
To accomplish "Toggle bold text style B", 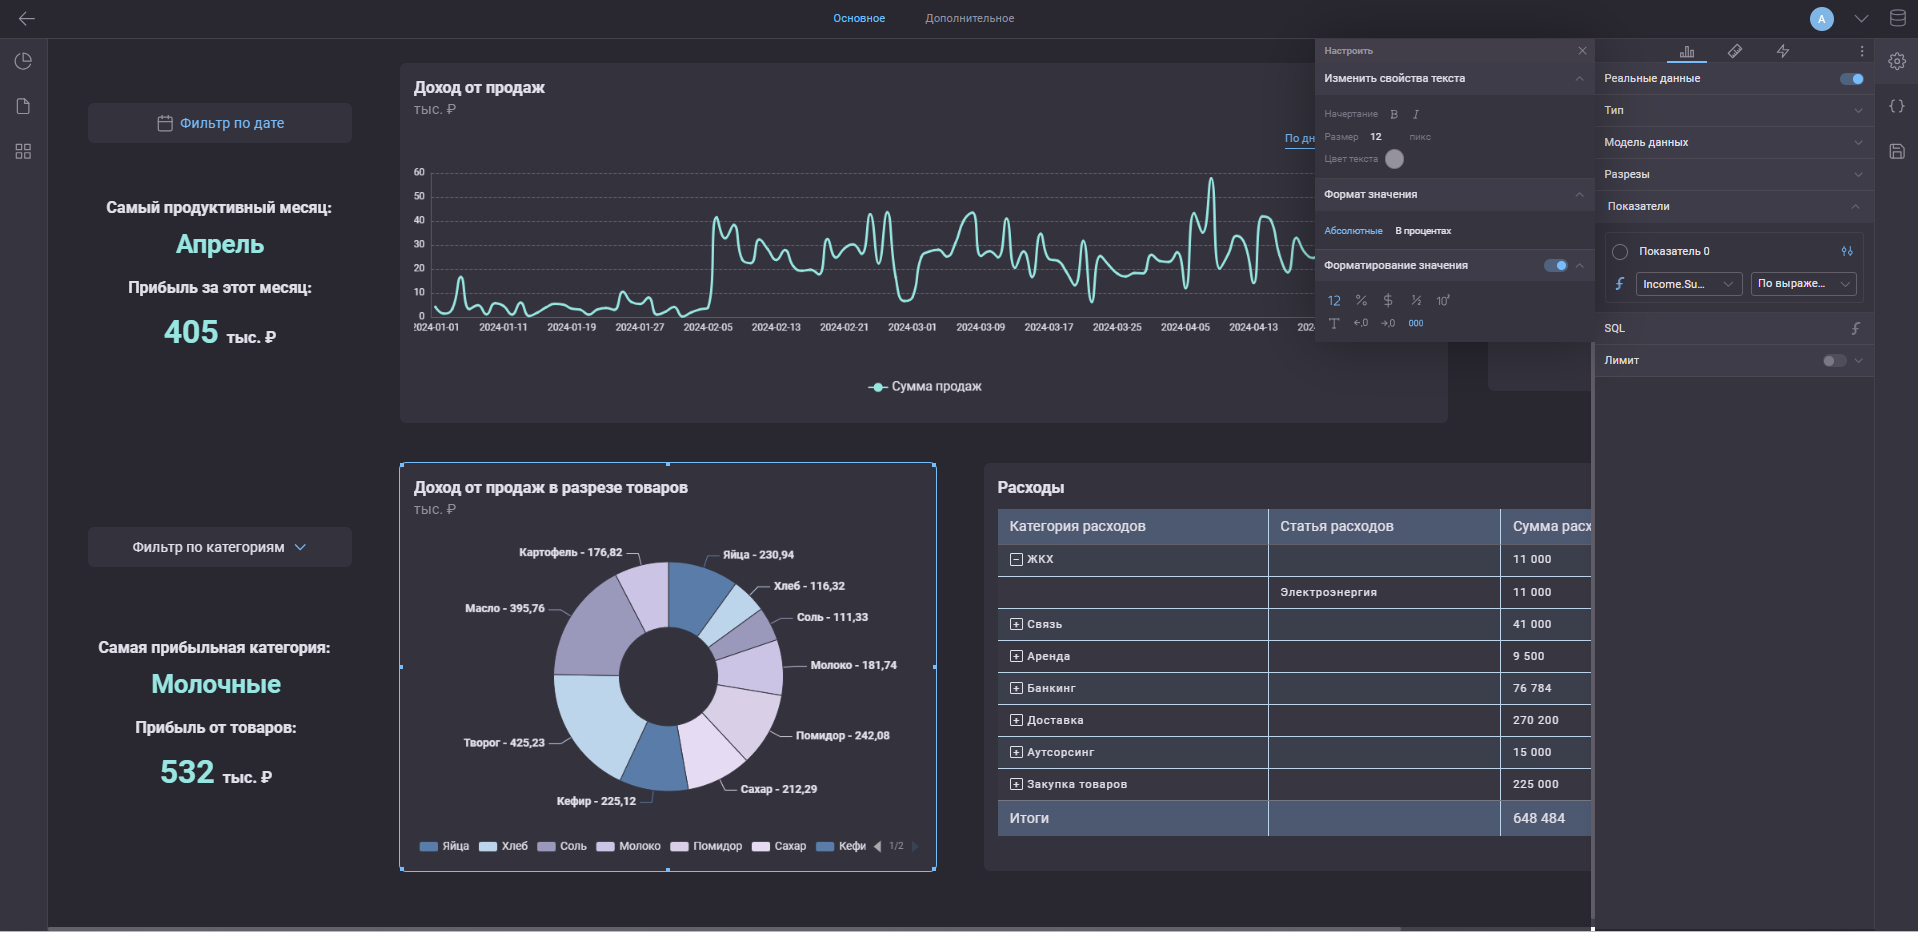I will pyautogui.click(x=1394, y=114).
